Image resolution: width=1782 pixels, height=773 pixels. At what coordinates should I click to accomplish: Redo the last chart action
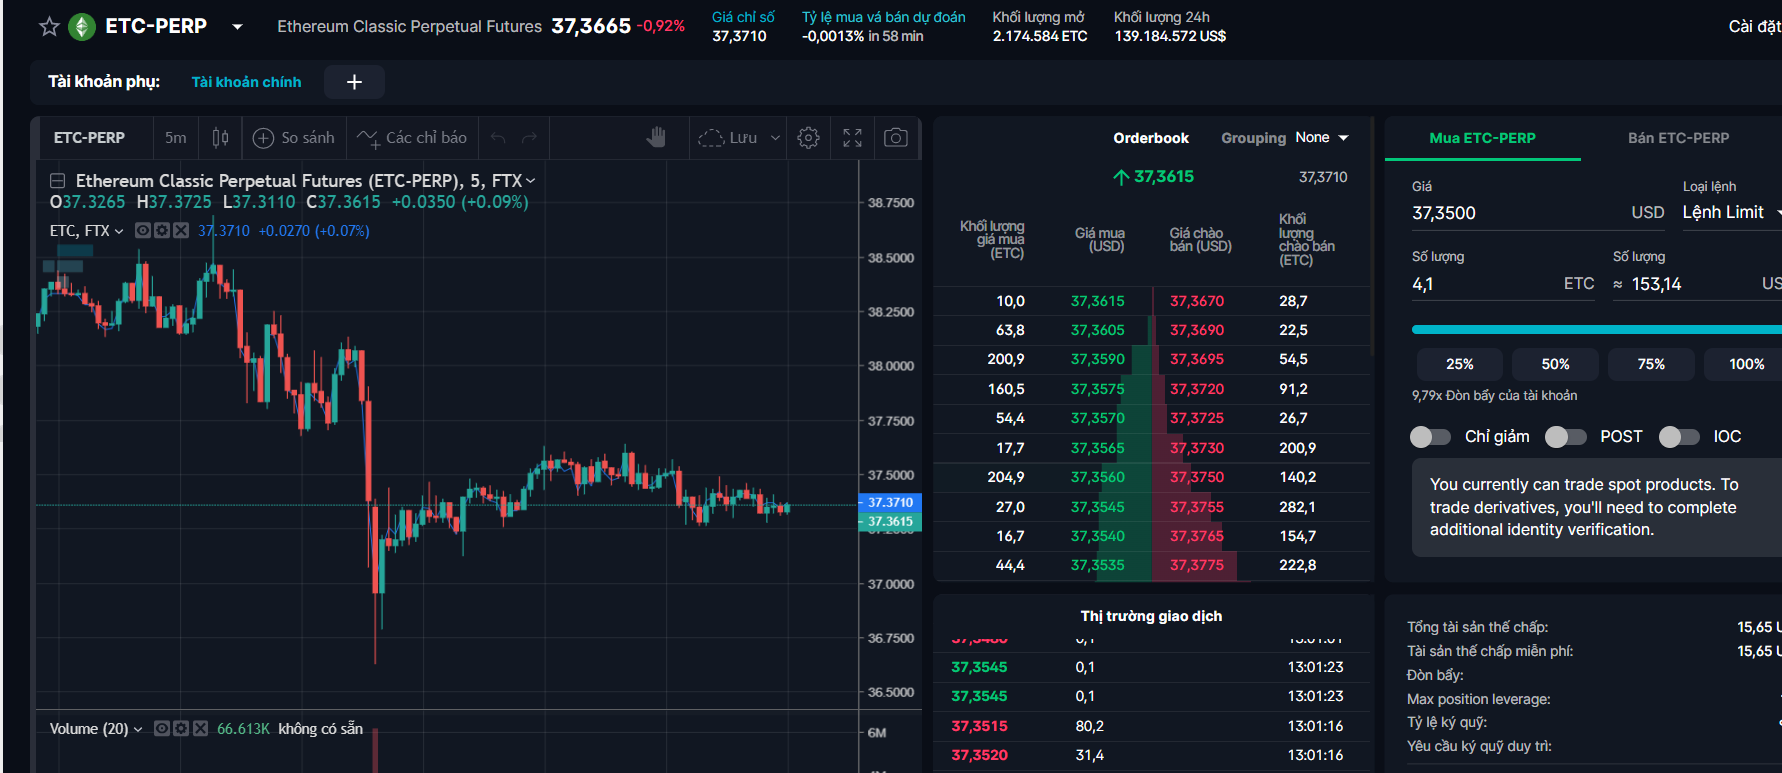[x=530, y=138]
